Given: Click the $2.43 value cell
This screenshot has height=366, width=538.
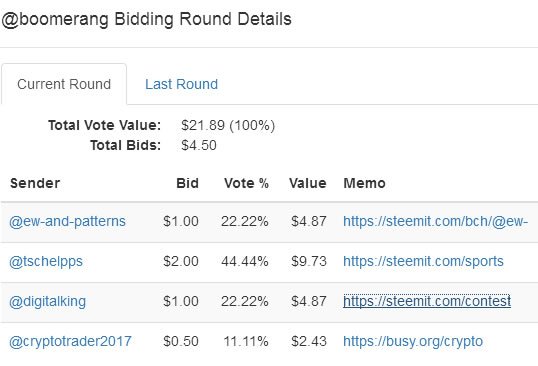Looking at the screenshot, I should tap(309, 341).
